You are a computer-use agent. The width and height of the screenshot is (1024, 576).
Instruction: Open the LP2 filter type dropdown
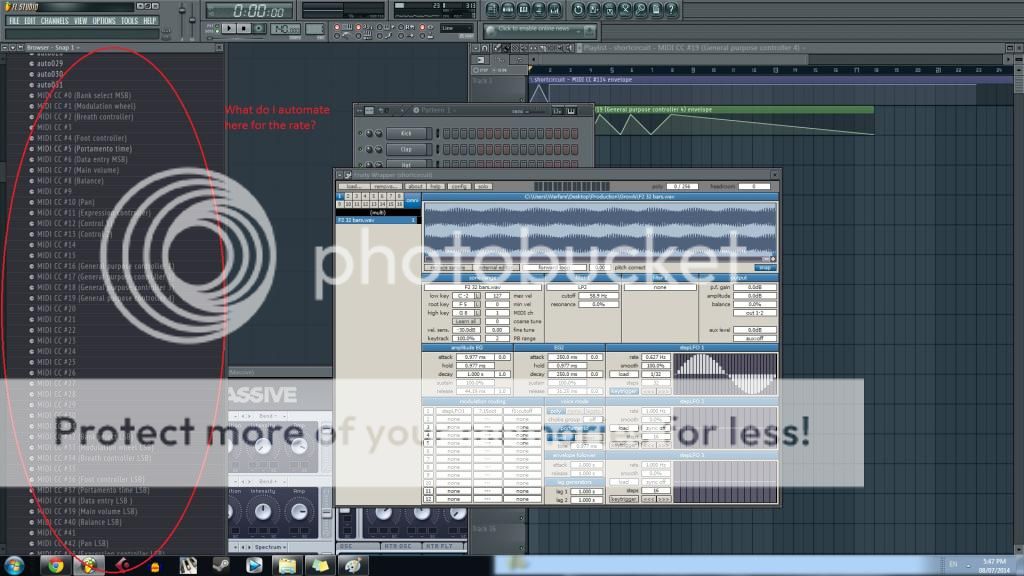pos(582,287)
